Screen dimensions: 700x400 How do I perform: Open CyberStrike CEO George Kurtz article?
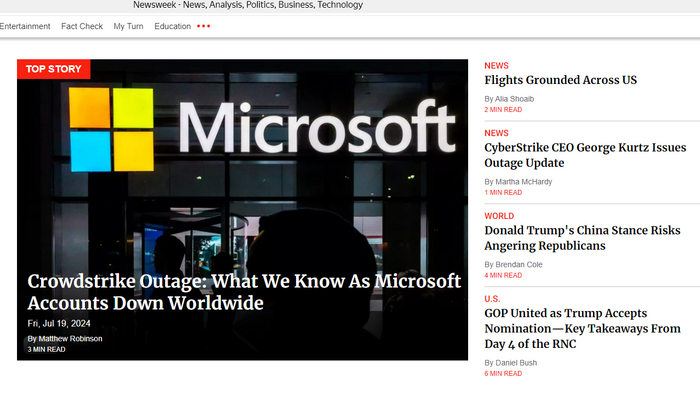(585, 155)
